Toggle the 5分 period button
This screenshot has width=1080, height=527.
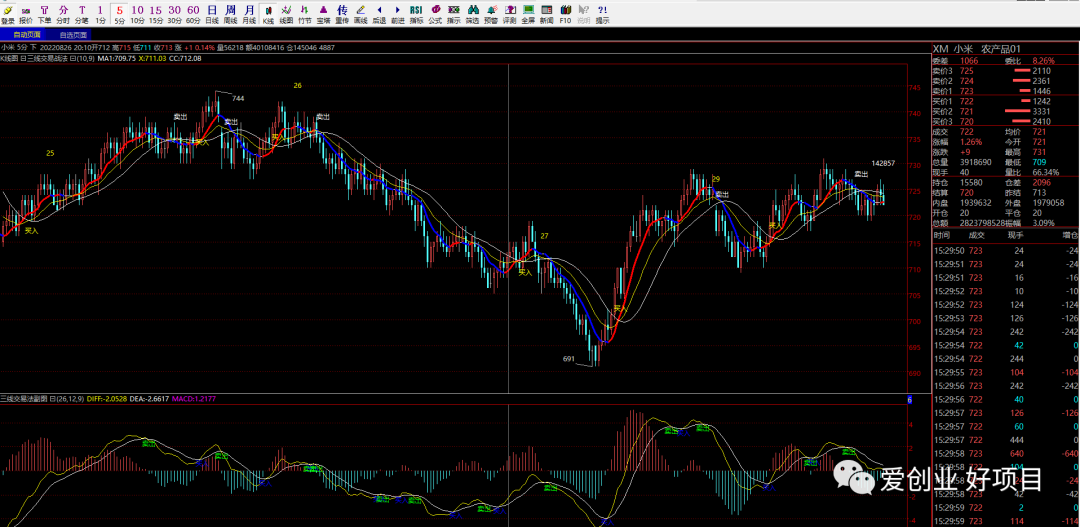120,13
